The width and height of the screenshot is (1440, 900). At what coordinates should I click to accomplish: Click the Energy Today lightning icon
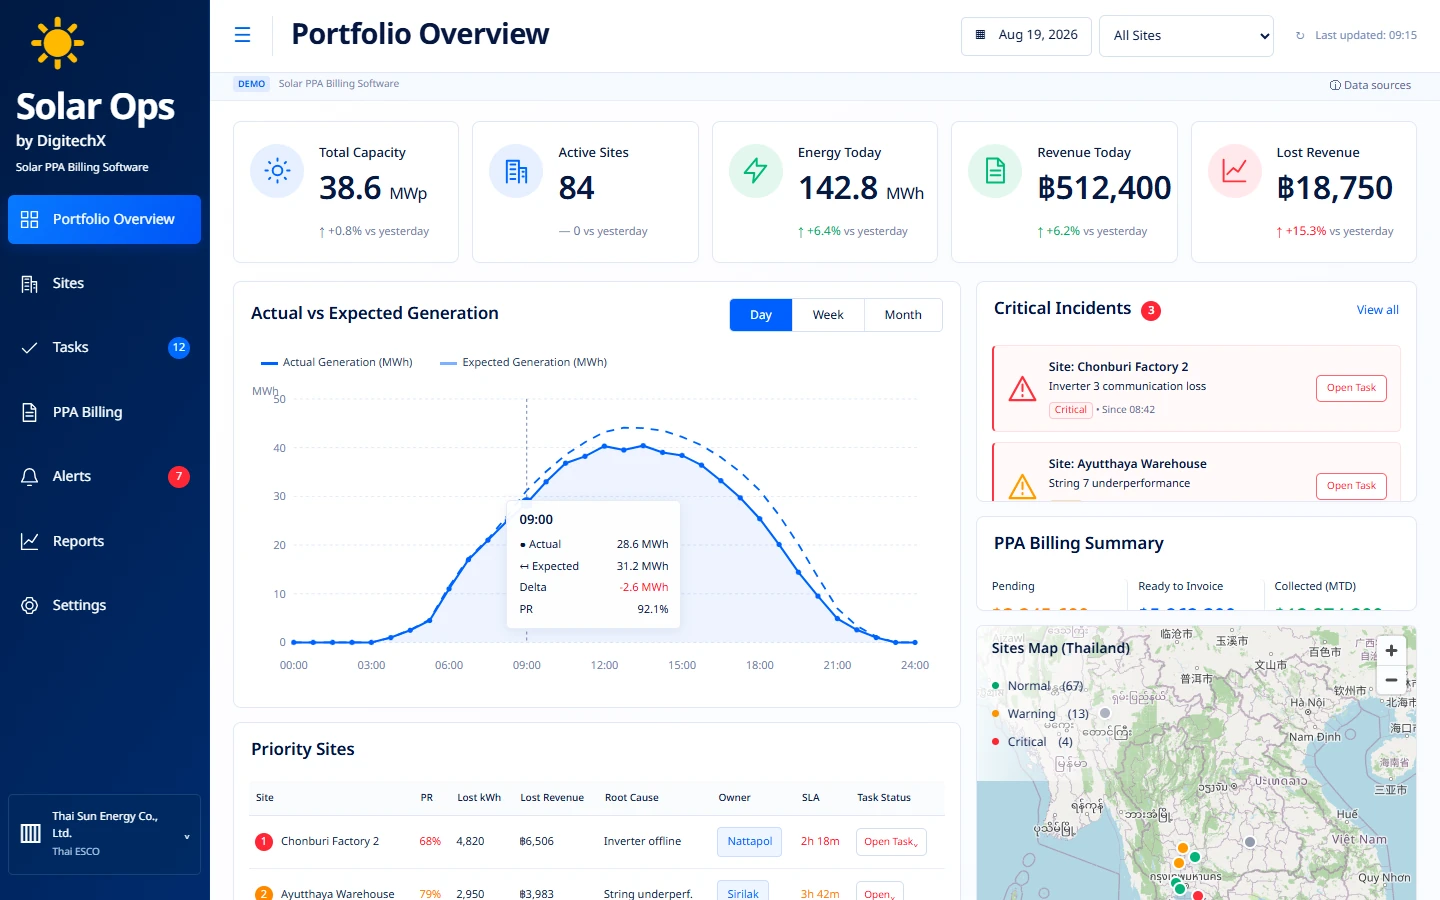tap(756, 171)
